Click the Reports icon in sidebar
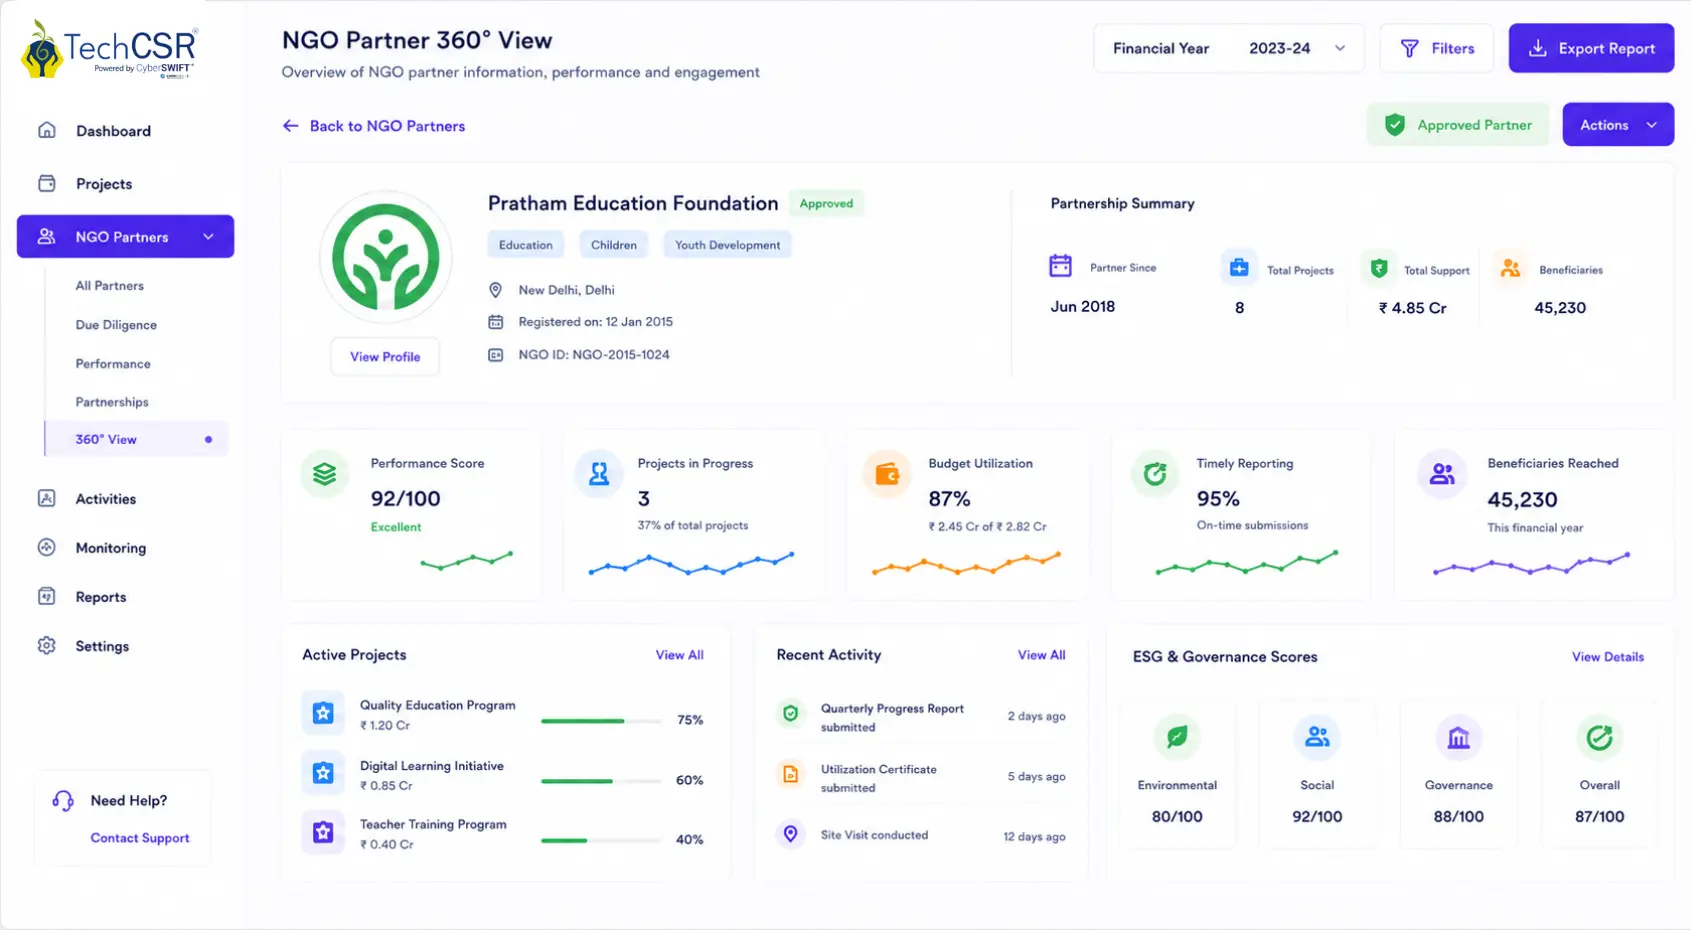 [x=47, y=596]
